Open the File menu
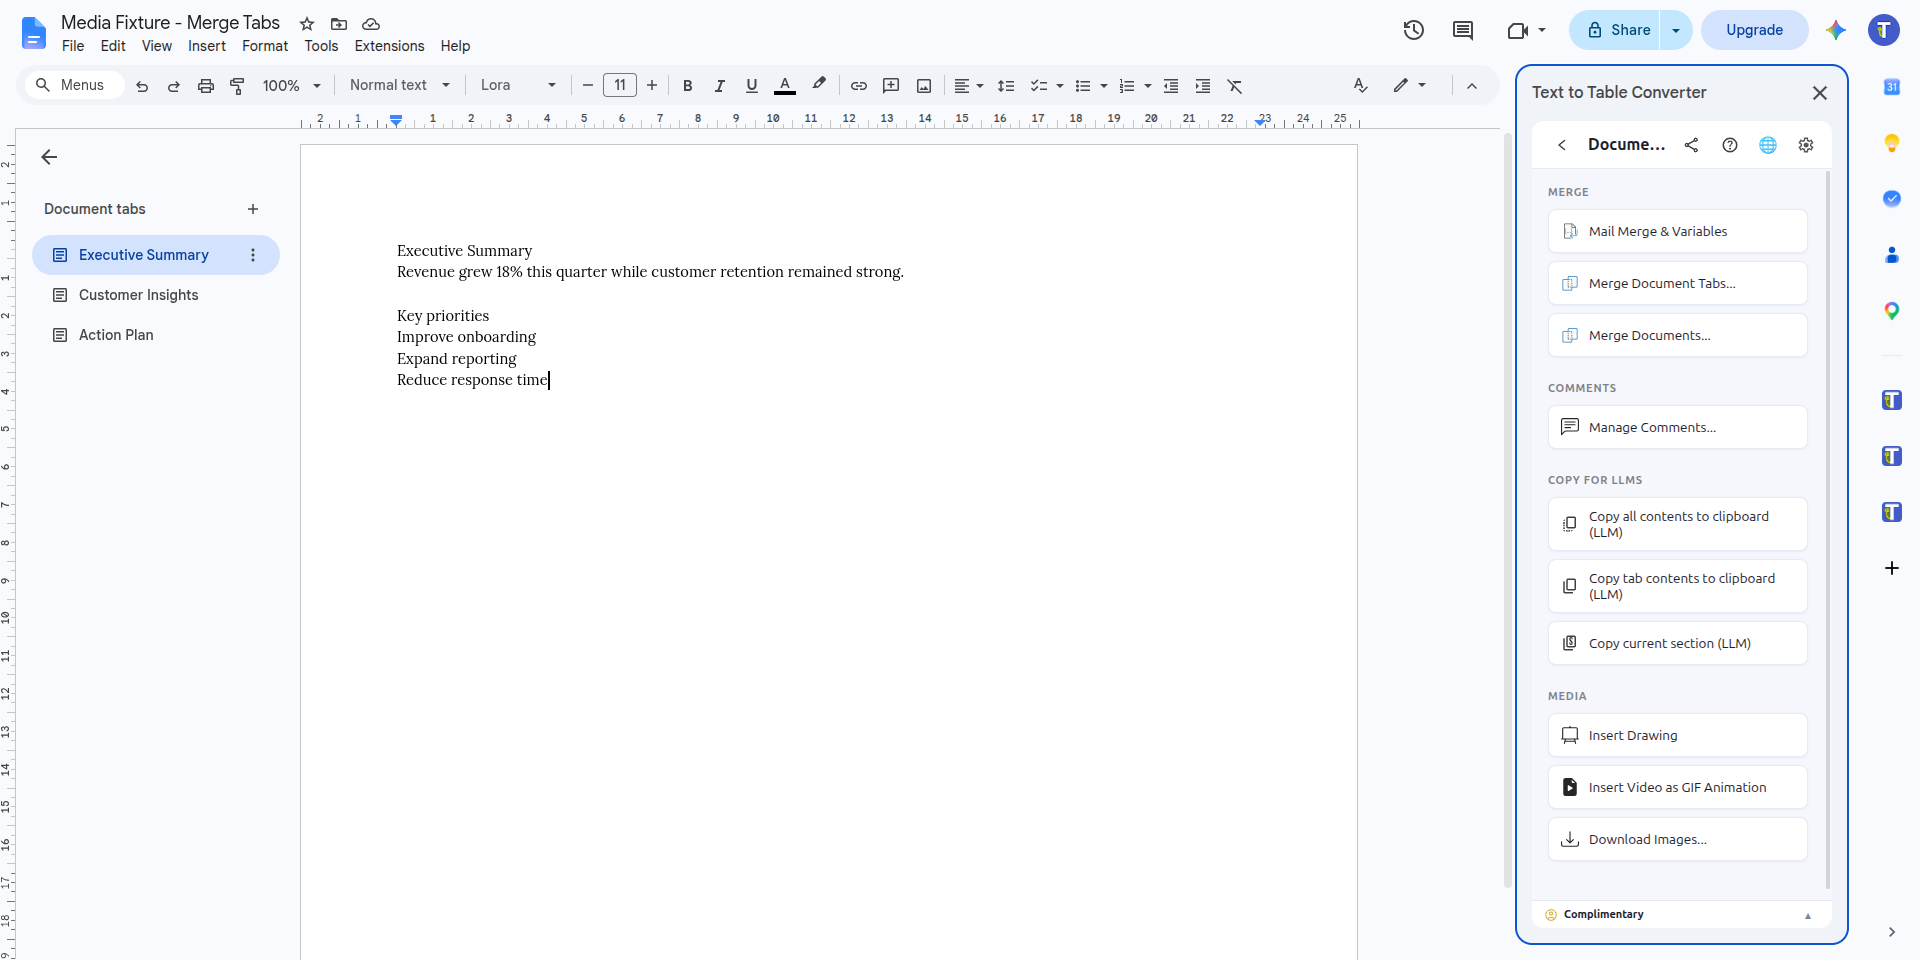The width and height of the screenshot is (1920, 960). 73,46
